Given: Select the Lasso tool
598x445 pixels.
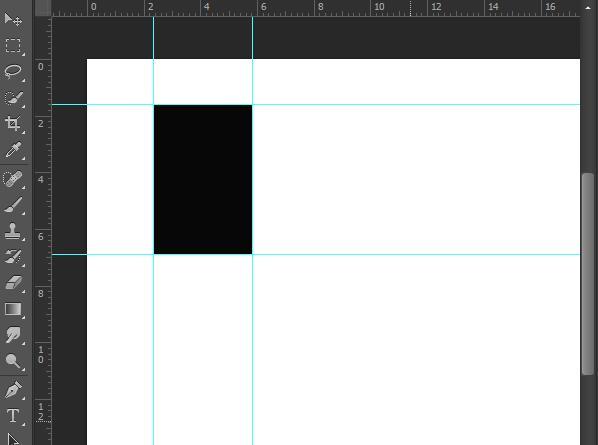Looking at the screenshot, I should pos(13,71).
